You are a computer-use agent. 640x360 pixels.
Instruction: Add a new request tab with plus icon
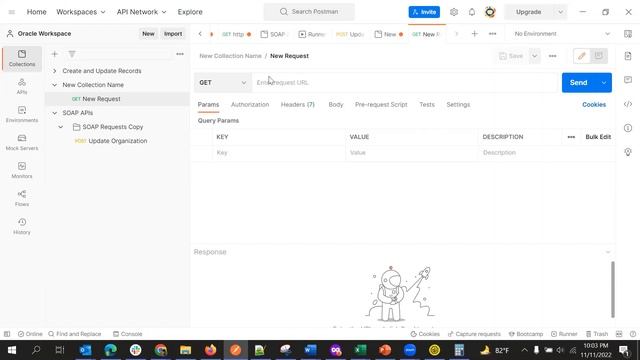pyautogui.click(x=474, y=34)
